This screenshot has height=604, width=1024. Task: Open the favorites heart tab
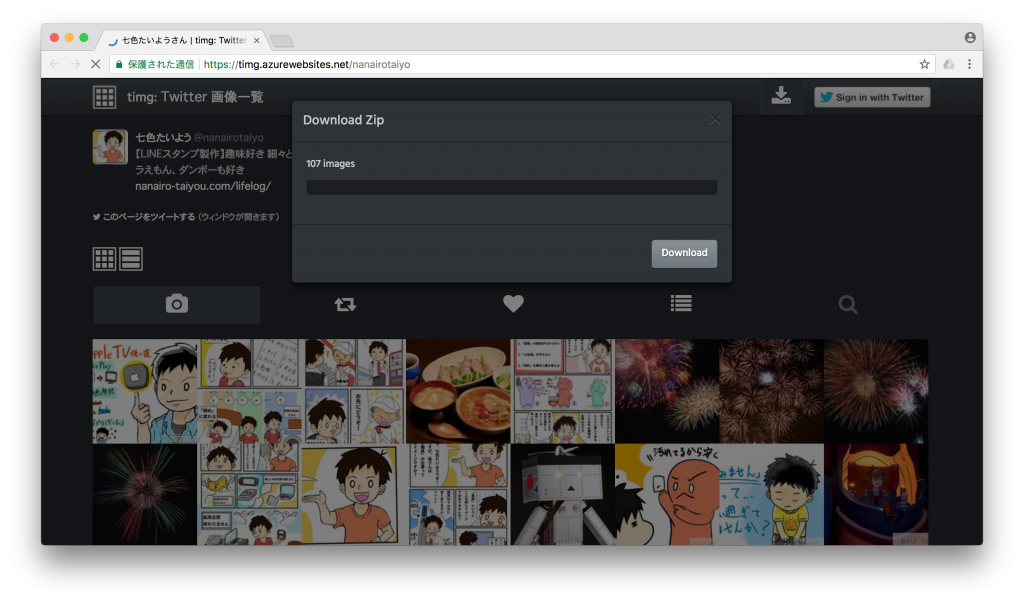[x=513, y=305]
